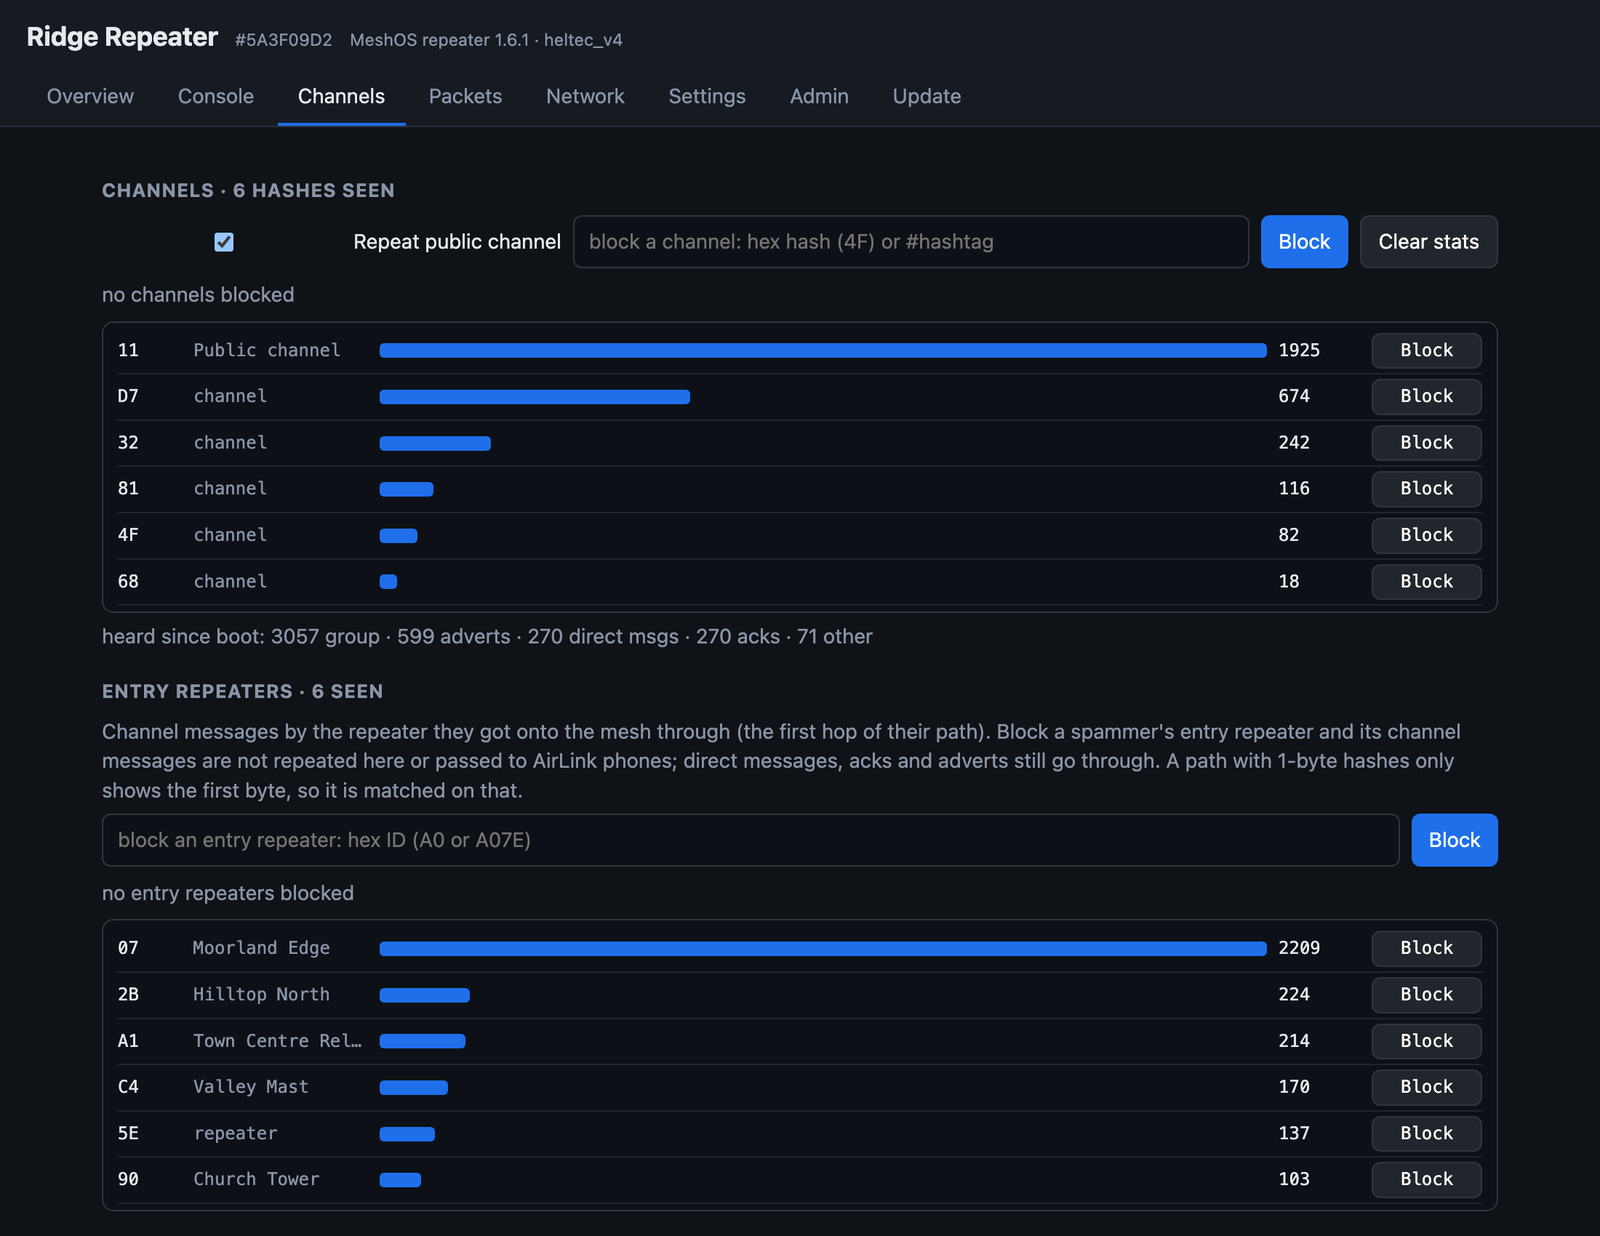Block the Church Tower repeater
The height and width of the screenshot is (1236, 1600).
click(x=1426, y=1179)
